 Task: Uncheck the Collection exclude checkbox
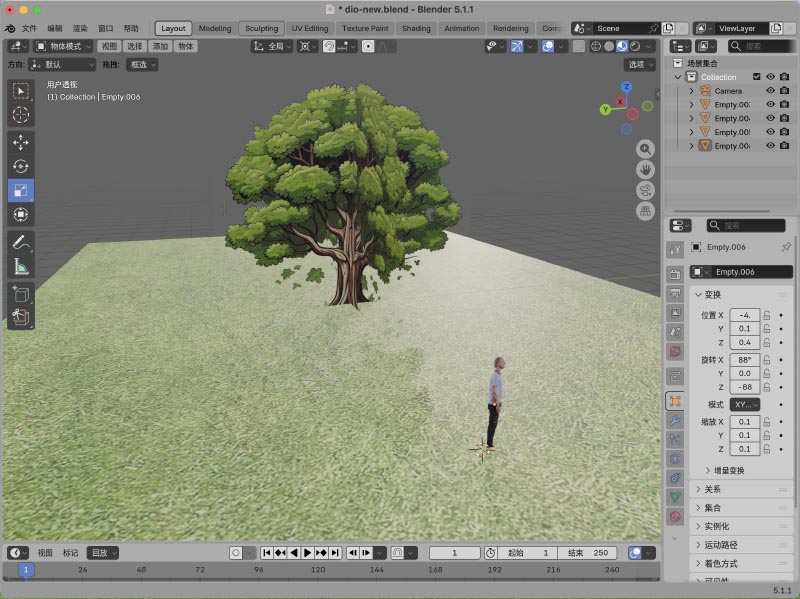(x=757, y=77)
